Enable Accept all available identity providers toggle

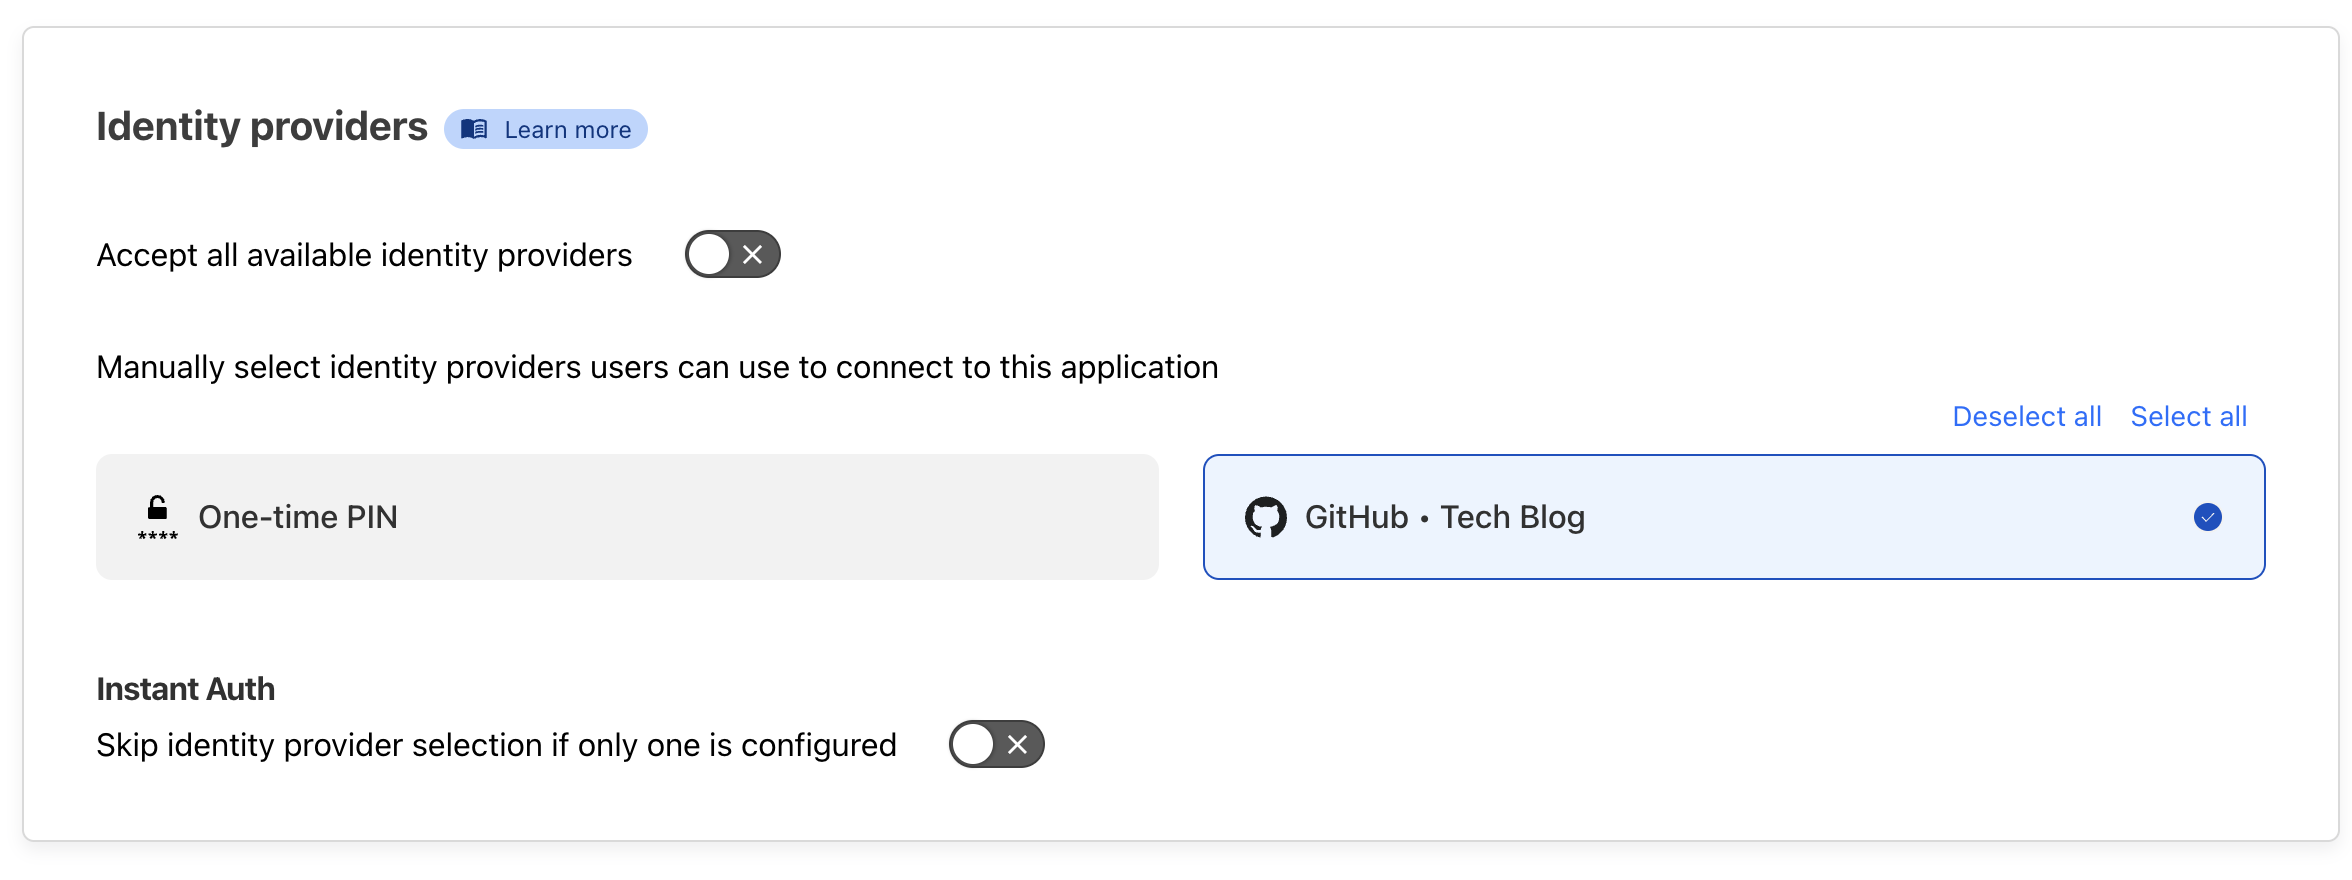point(732,254)
